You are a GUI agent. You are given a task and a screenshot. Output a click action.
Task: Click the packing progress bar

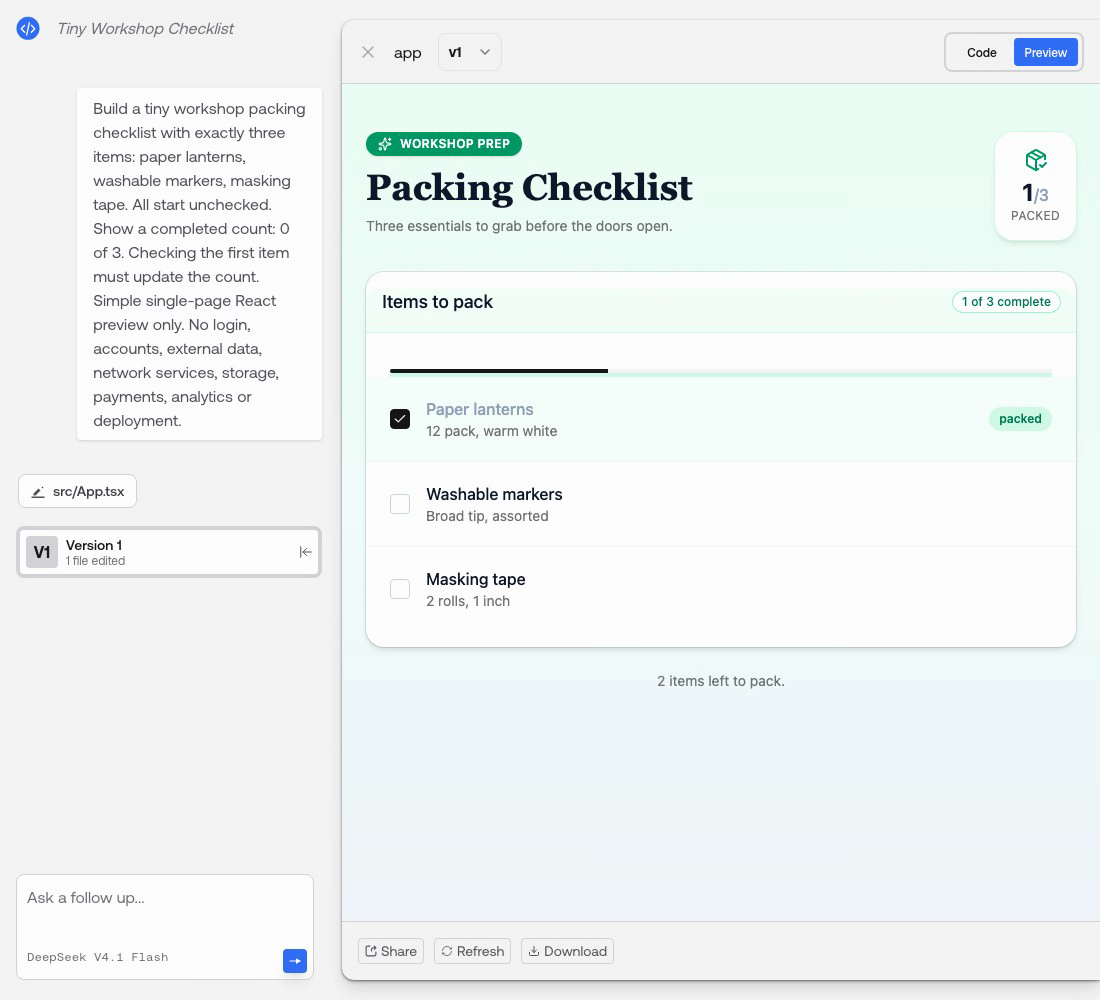[720, 372]
